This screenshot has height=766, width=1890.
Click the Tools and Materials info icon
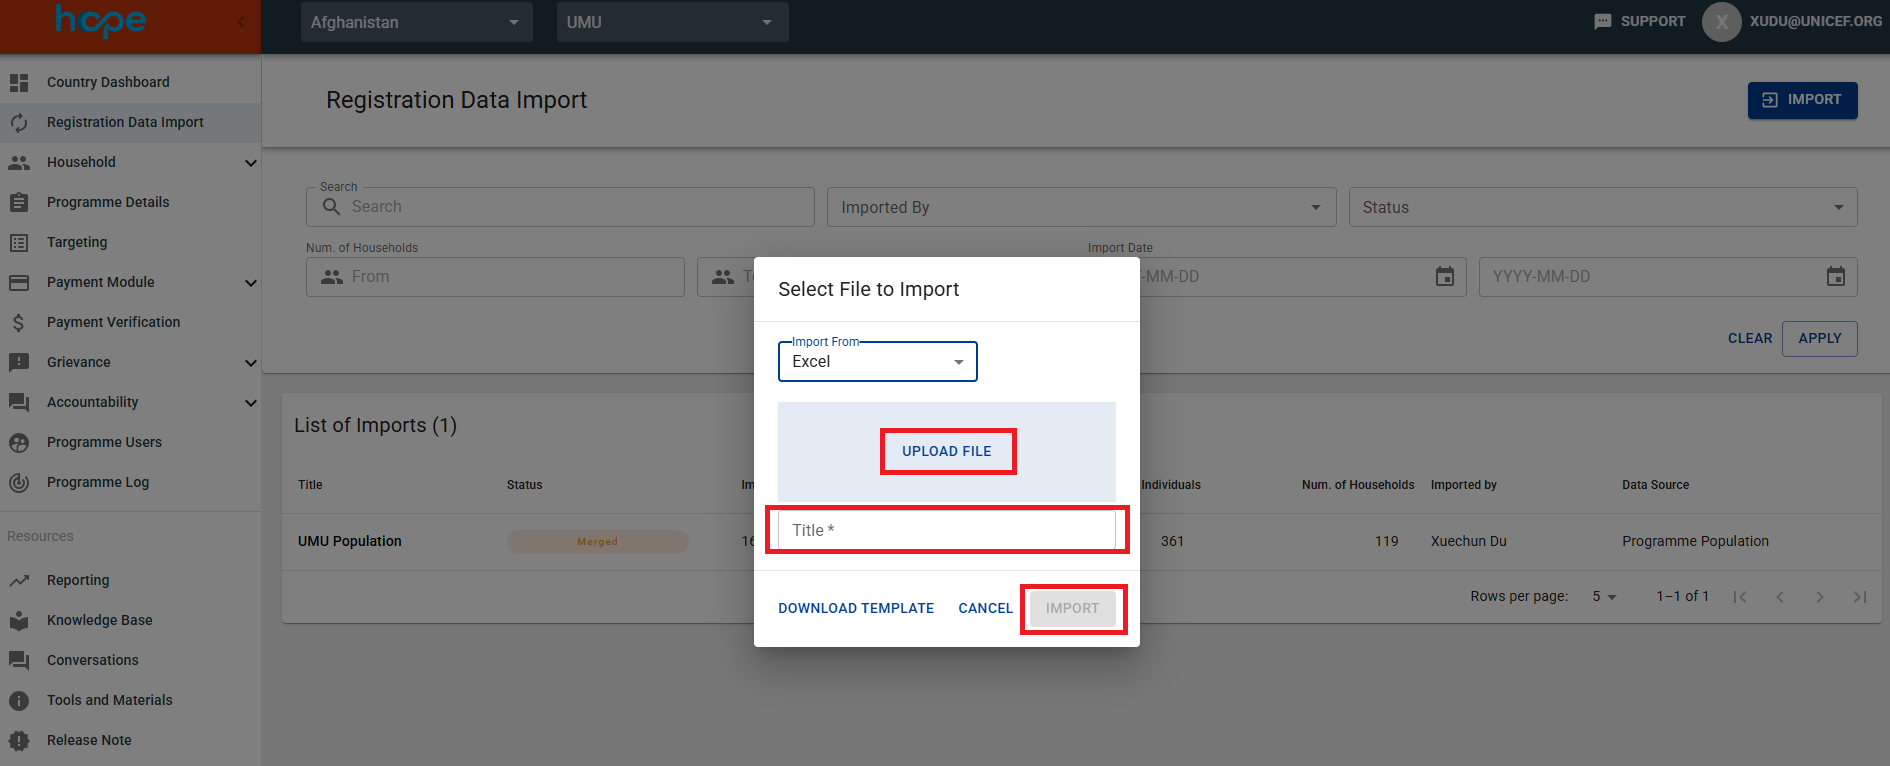19,700
